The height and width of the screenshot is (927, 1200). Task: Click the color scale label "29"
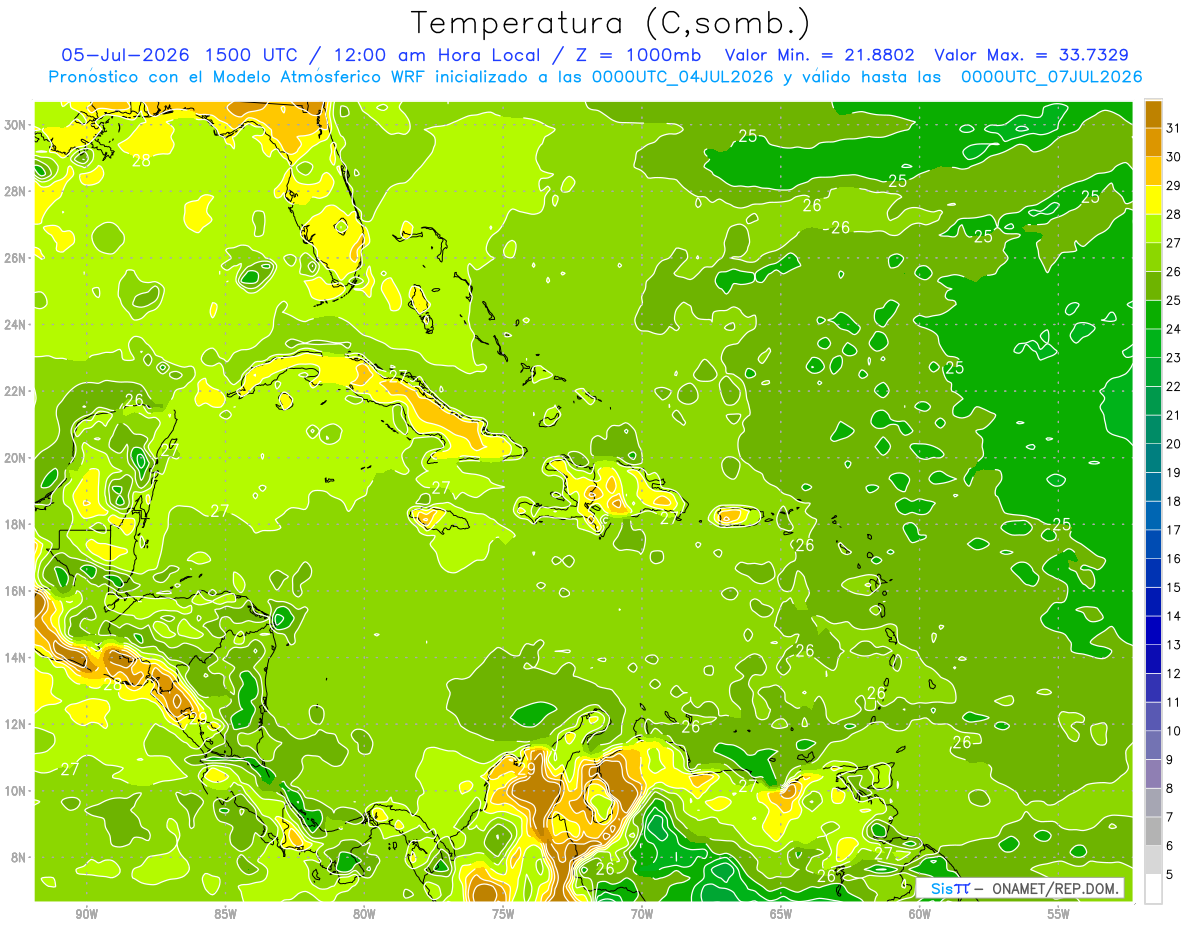1174,185
